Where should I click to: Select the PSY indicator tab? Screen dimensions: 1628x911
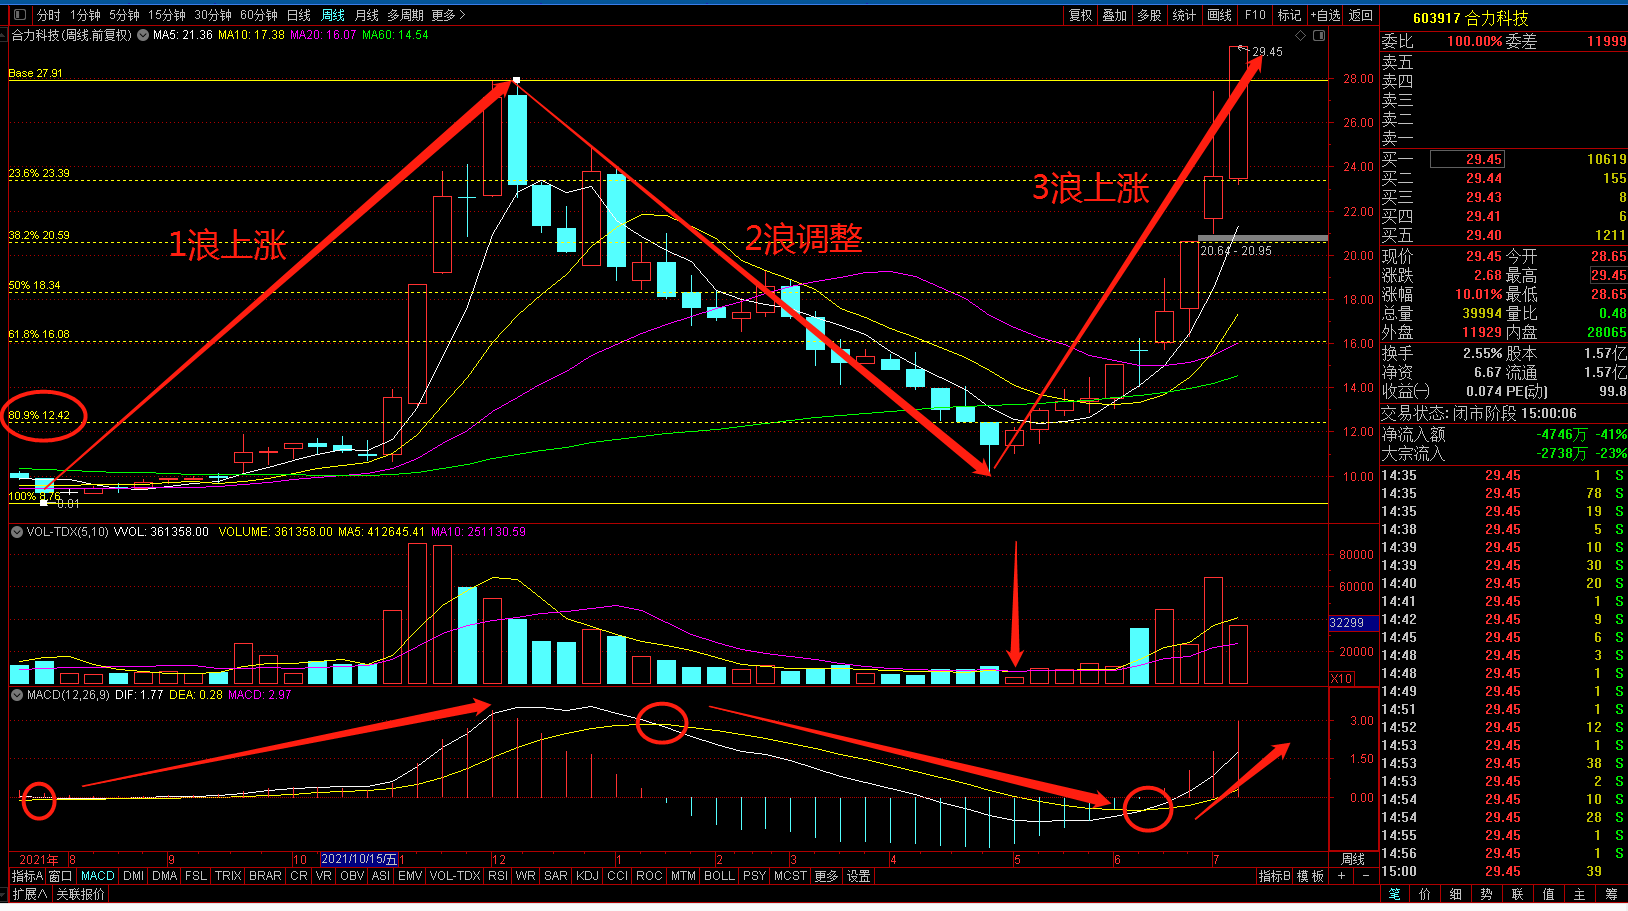755,876
